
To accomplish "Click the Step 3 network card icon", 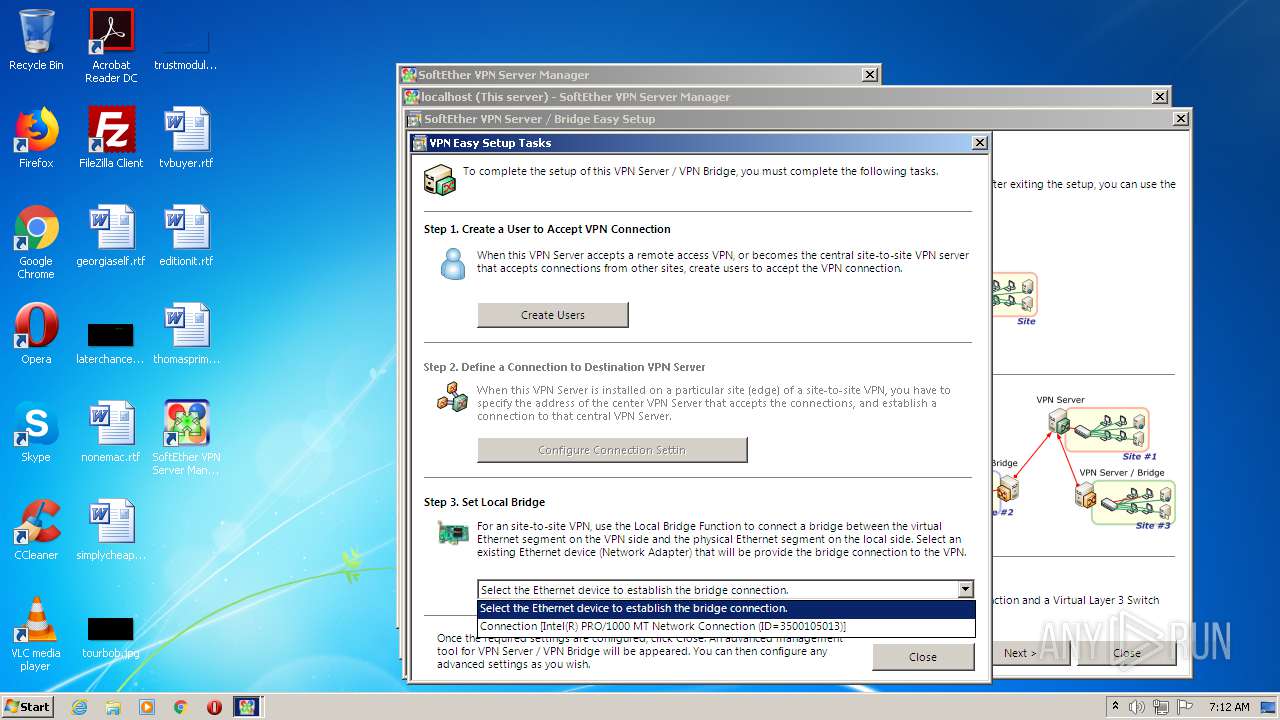I will (453, 533).
